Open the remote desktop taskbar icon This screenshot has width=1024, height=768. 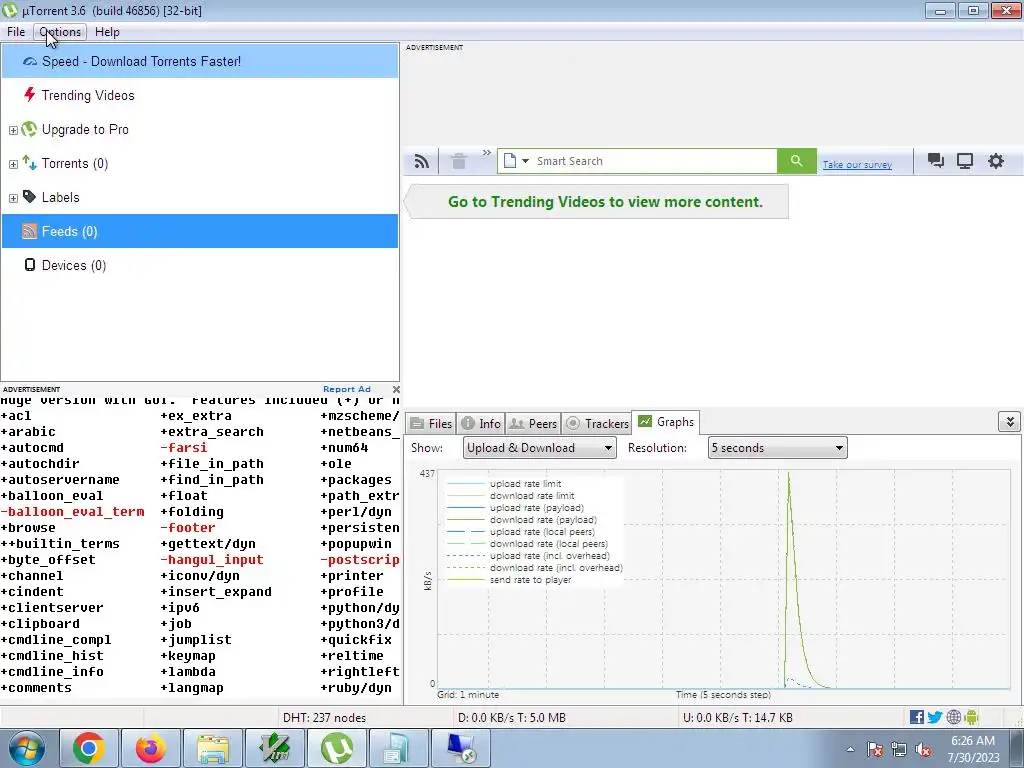point(461,748)
